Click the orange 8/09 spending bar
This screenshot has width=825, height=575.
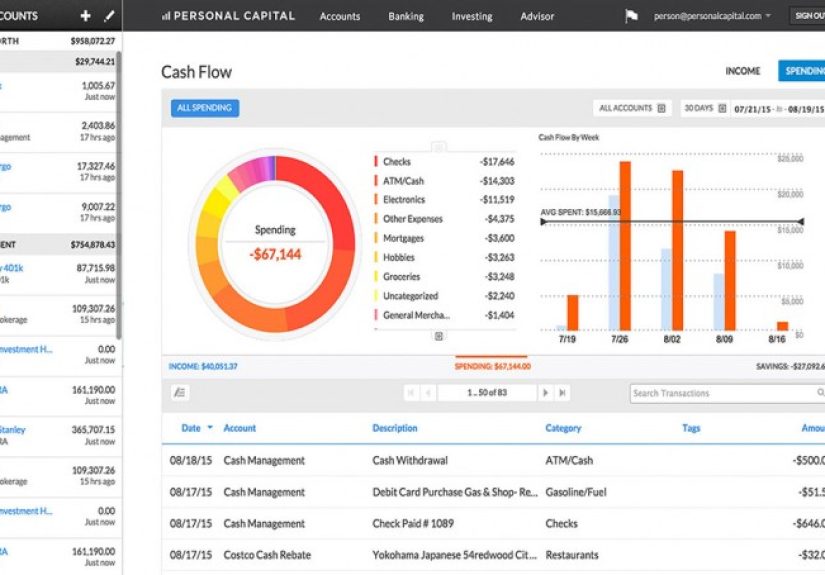tap(730, 280)
